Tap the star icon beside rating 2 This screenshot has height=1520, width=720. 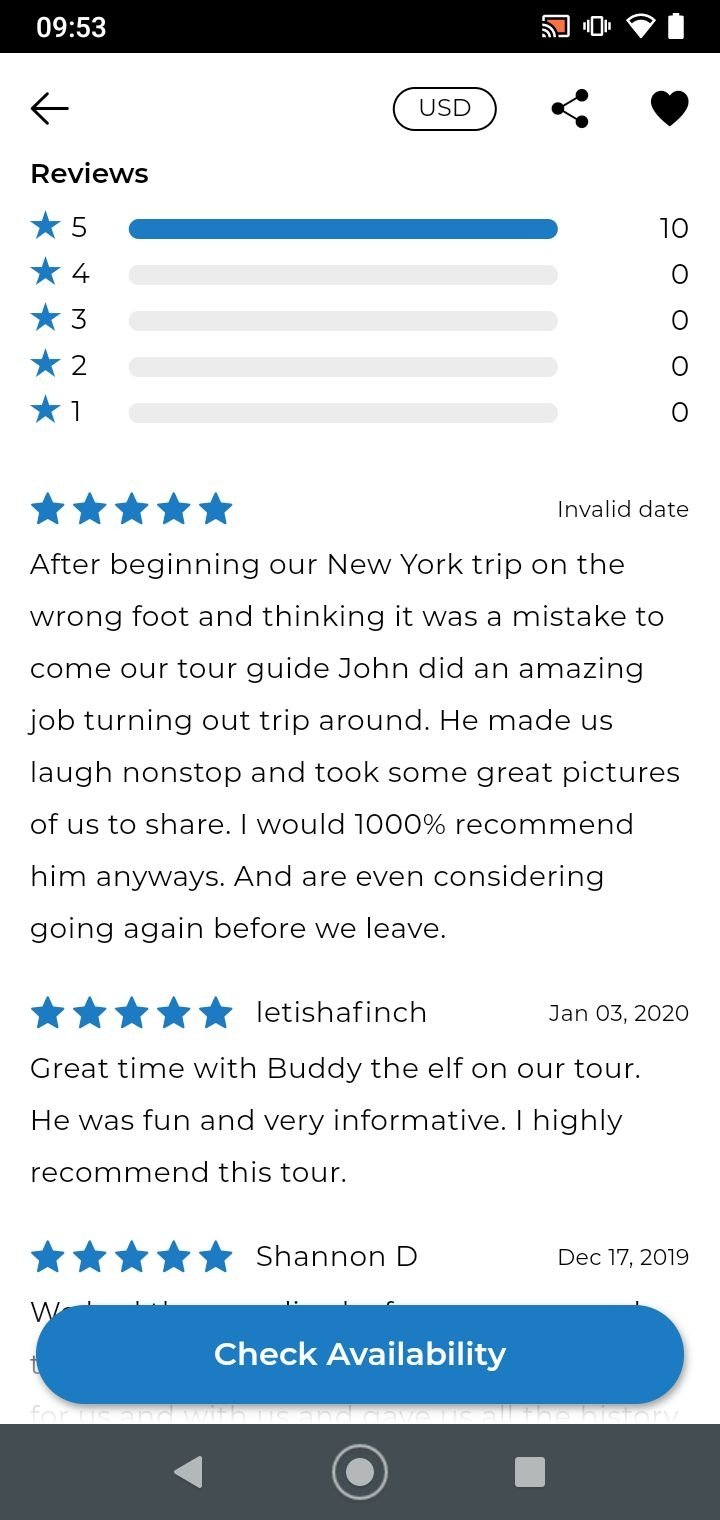[45, 364]
